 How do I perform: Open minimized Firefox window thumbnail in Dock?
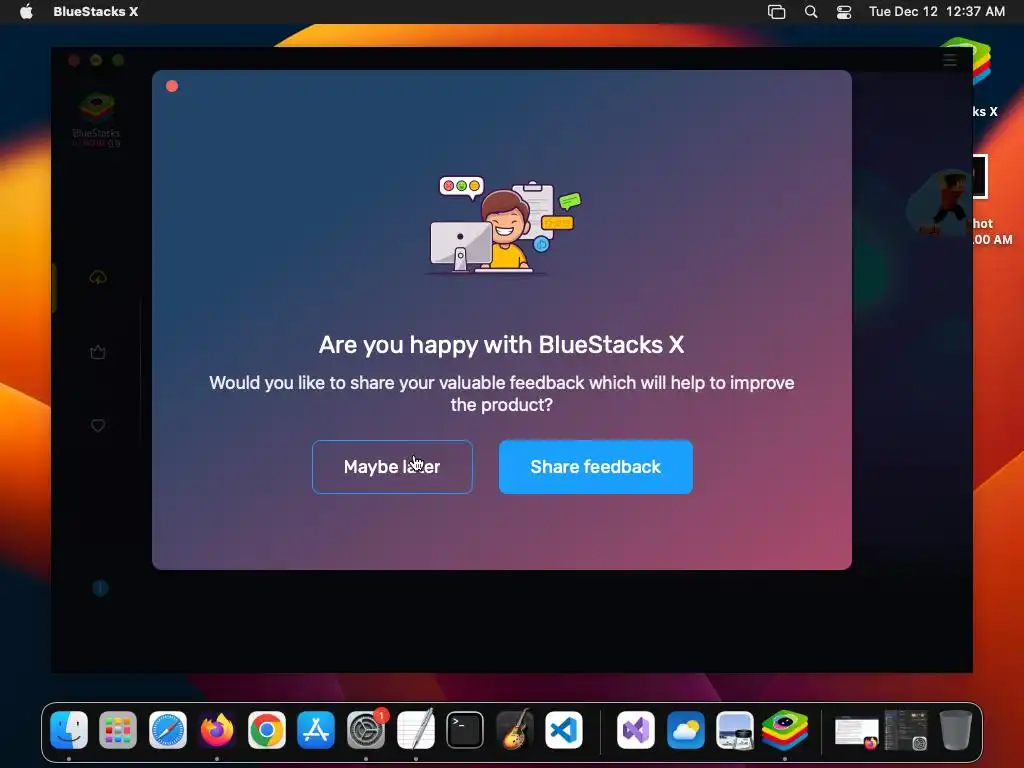coord(856,731)
